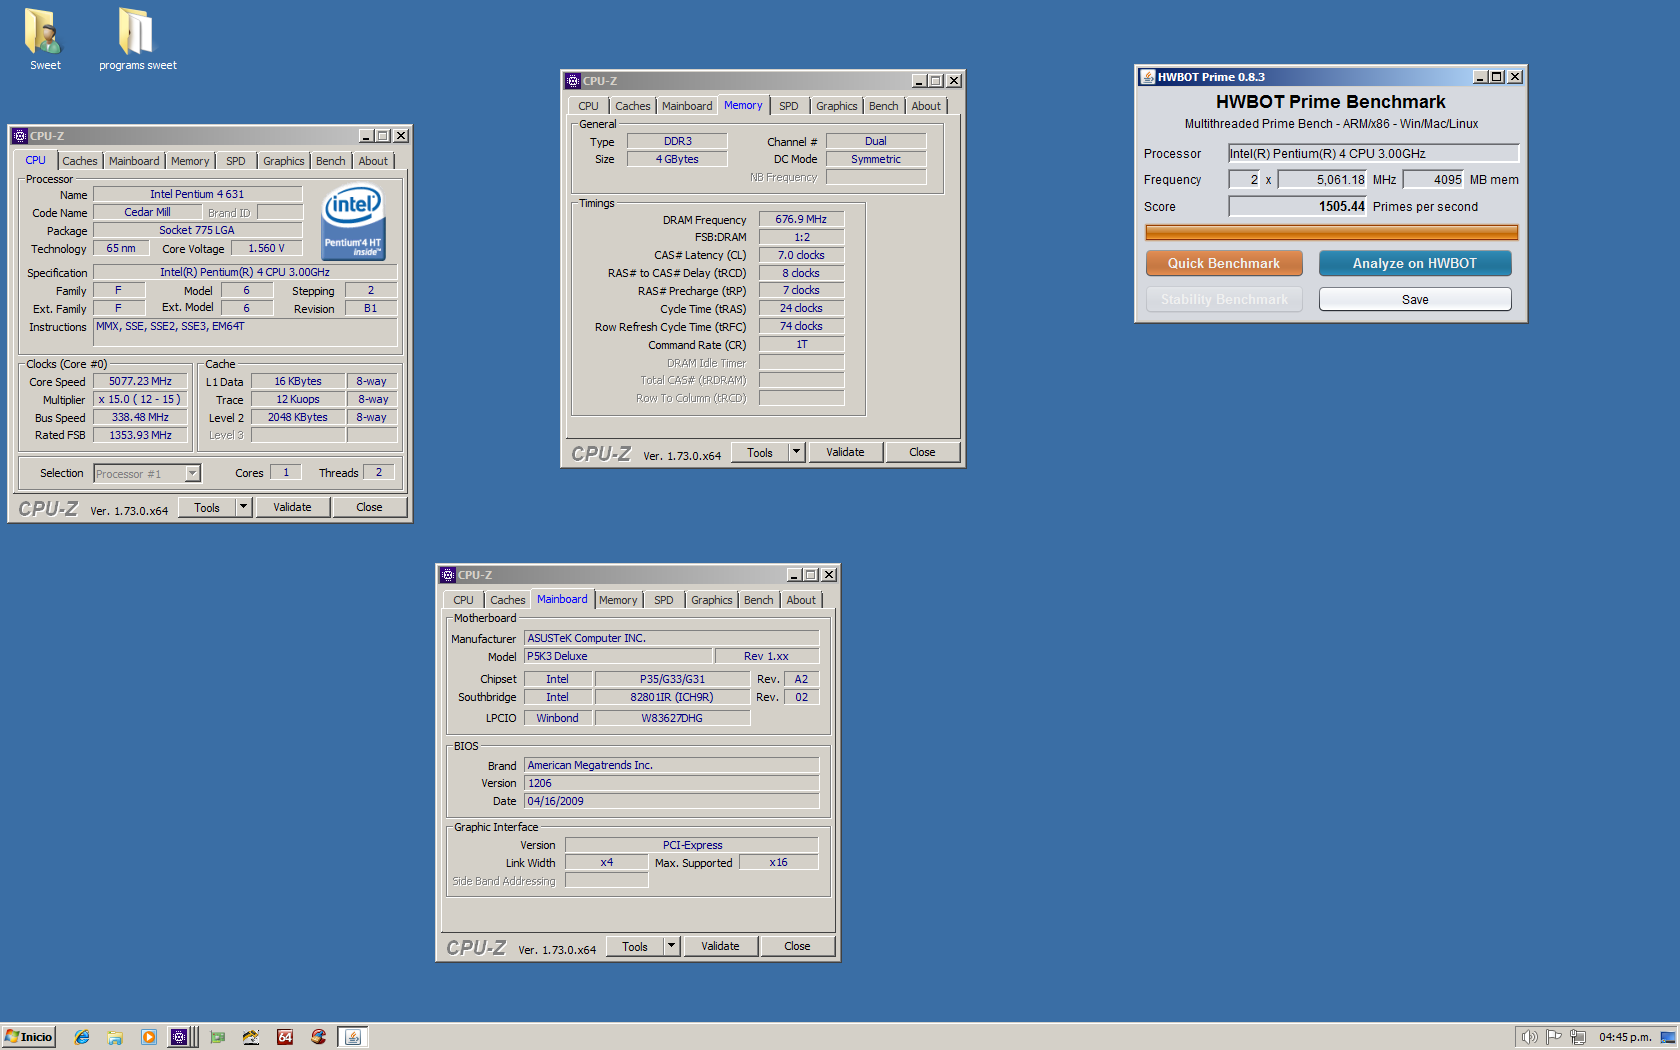Click the CAS# Latency 7.0 clocks value
Screen dimensions: 1680x1050
pos(801,256)
